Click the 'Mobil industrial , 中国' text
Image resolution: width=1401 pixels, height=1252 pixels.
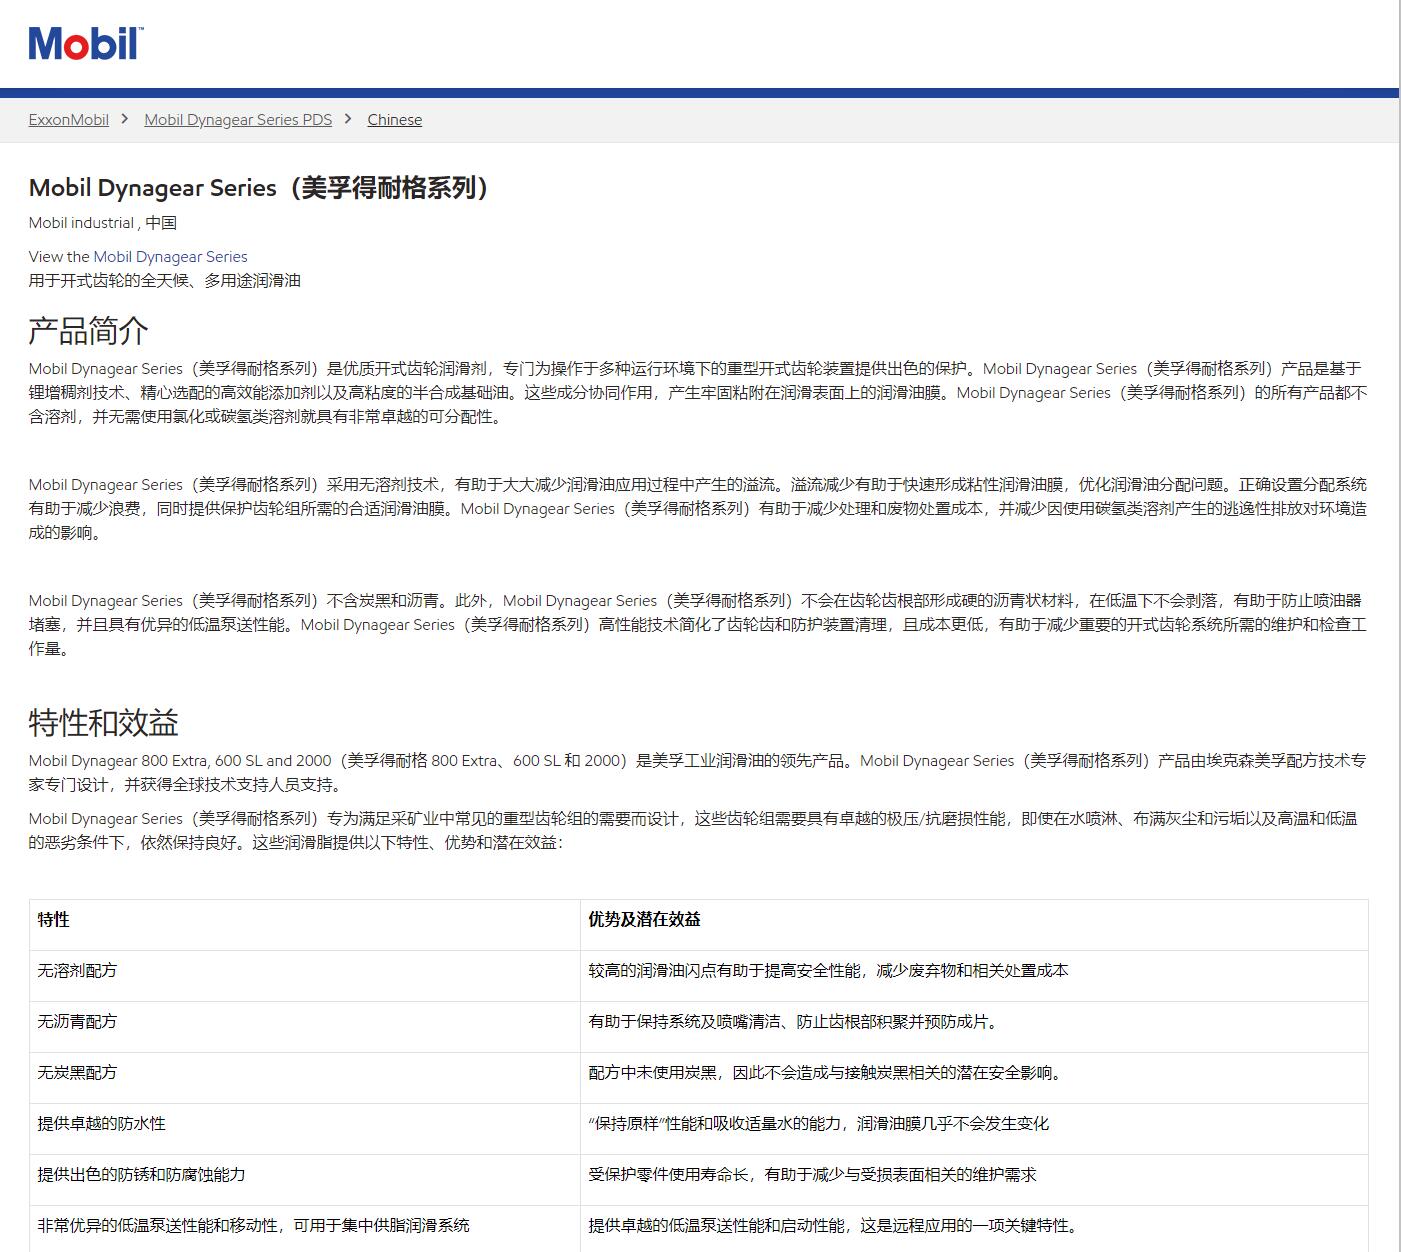(103, 222)
